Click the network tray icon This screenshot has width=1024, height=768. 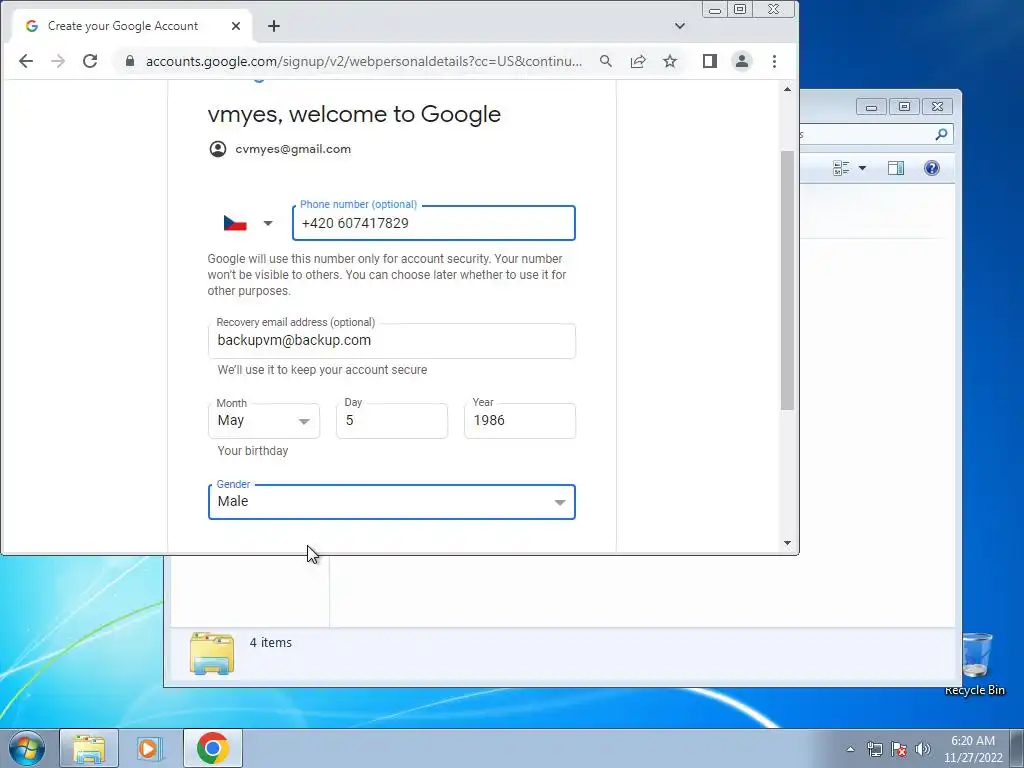pyautogui.click(x=874, y=749)
